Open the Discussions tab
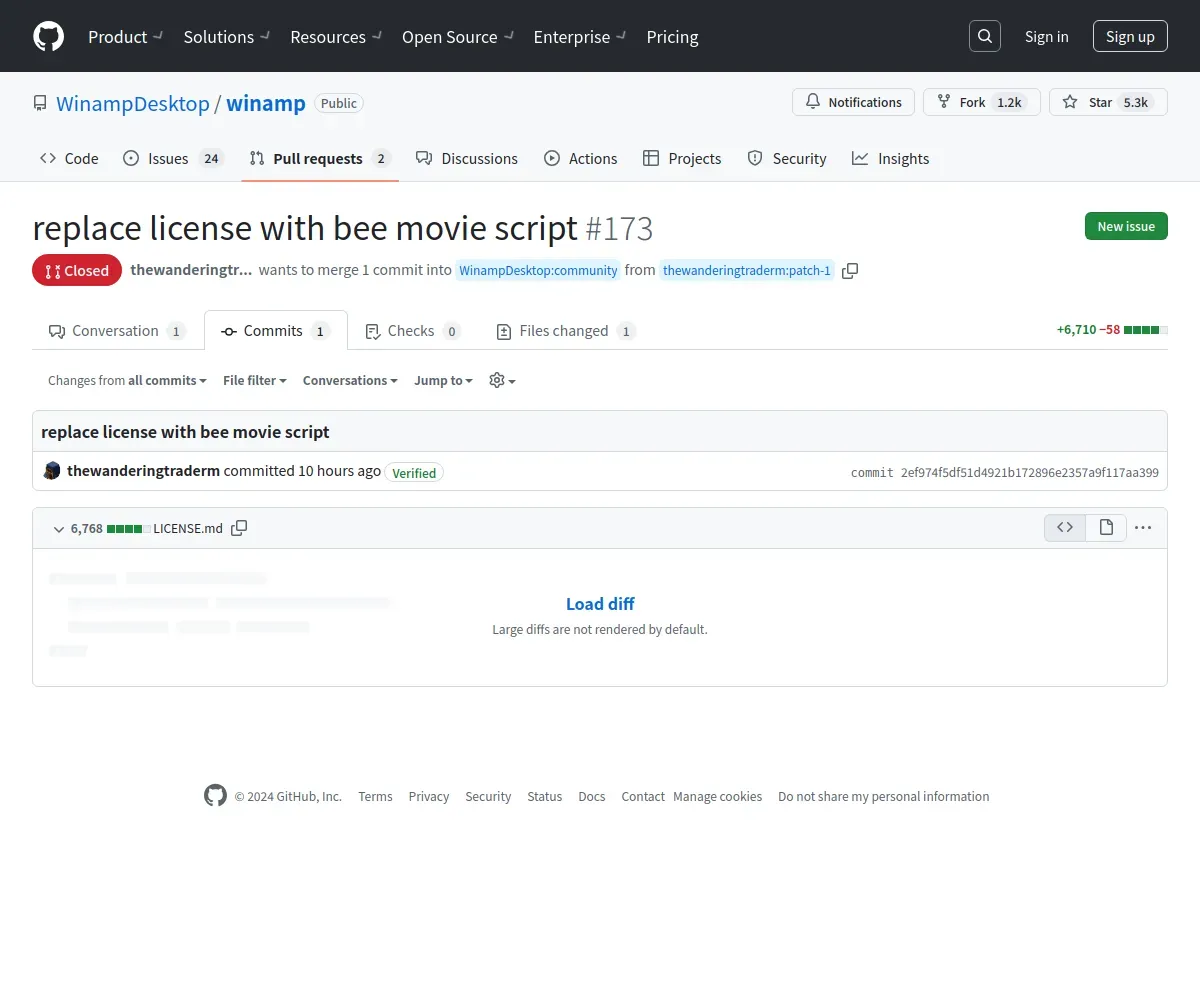The width and height of the screenshot is (1200, 1000). tap(467, 158)
